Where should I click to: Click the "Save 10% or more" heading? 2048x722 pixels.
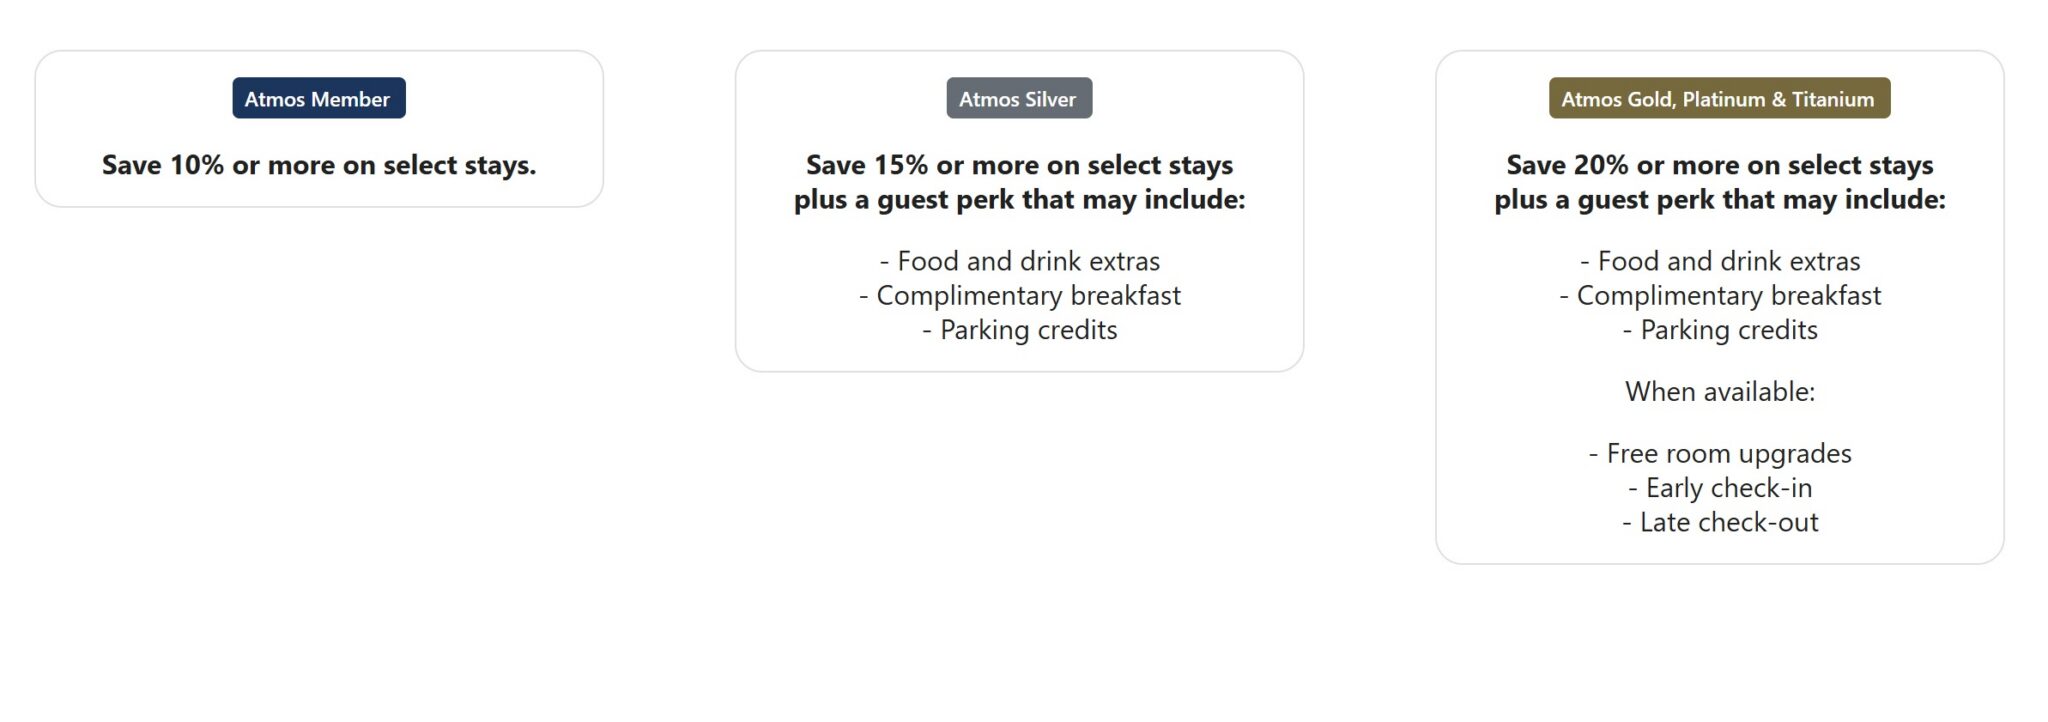click(x=319, y=165)
